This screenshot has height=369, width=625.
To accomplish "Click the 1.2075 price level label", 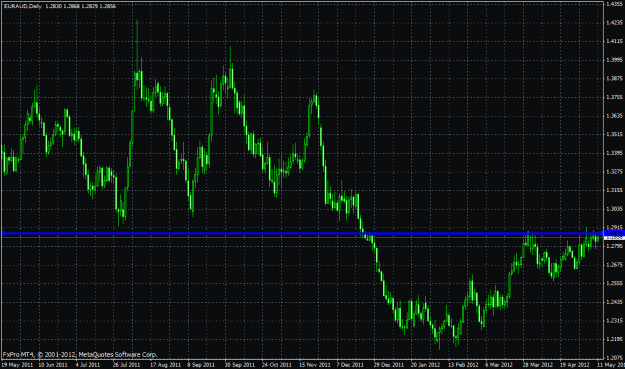I will click(x=614, y=357).
